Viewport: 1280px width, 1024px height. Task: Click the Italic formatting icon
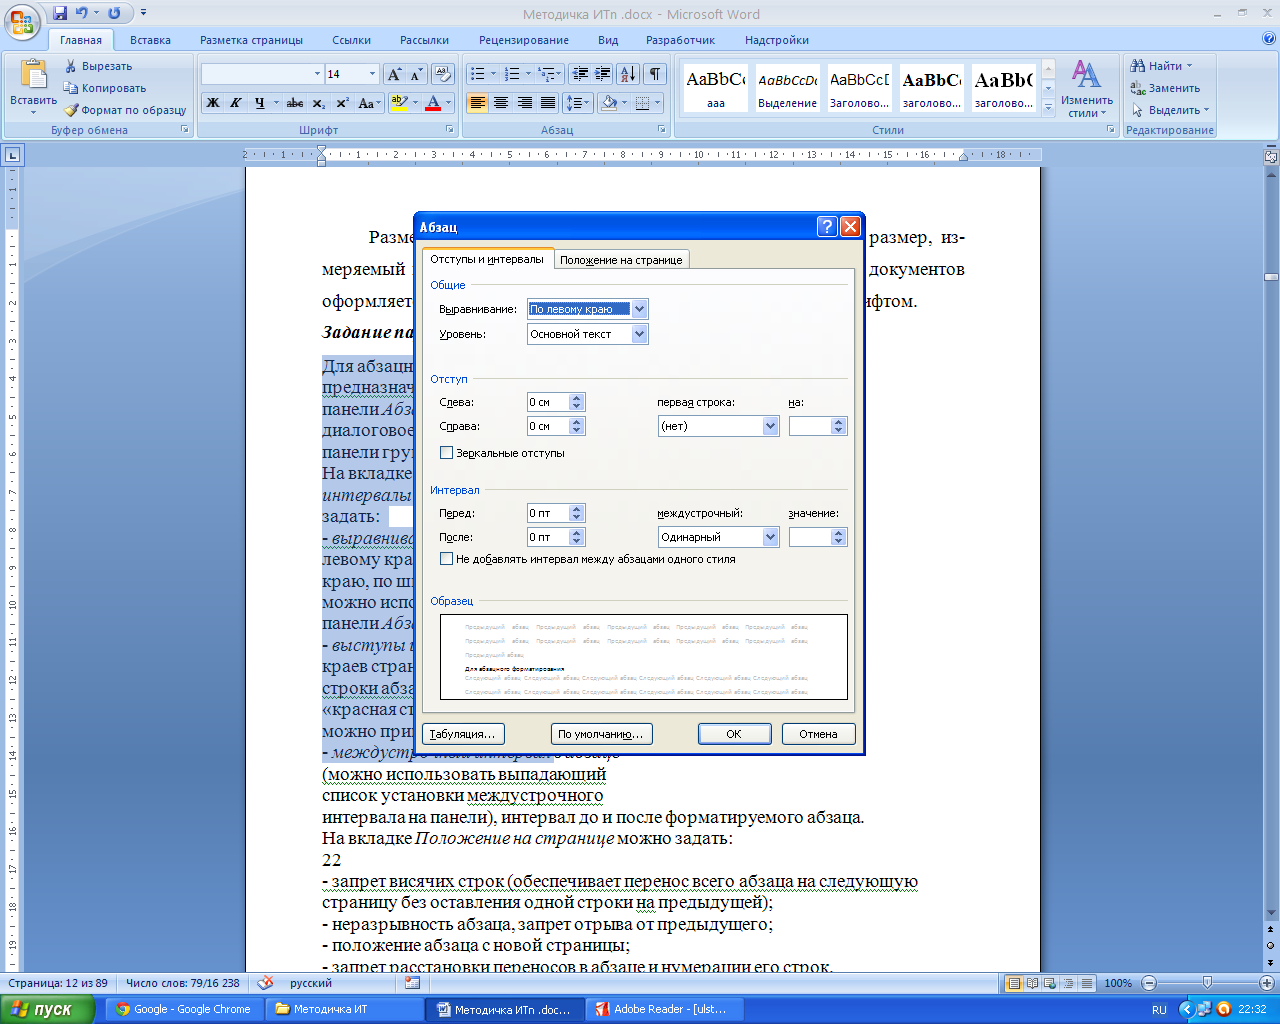236,103
